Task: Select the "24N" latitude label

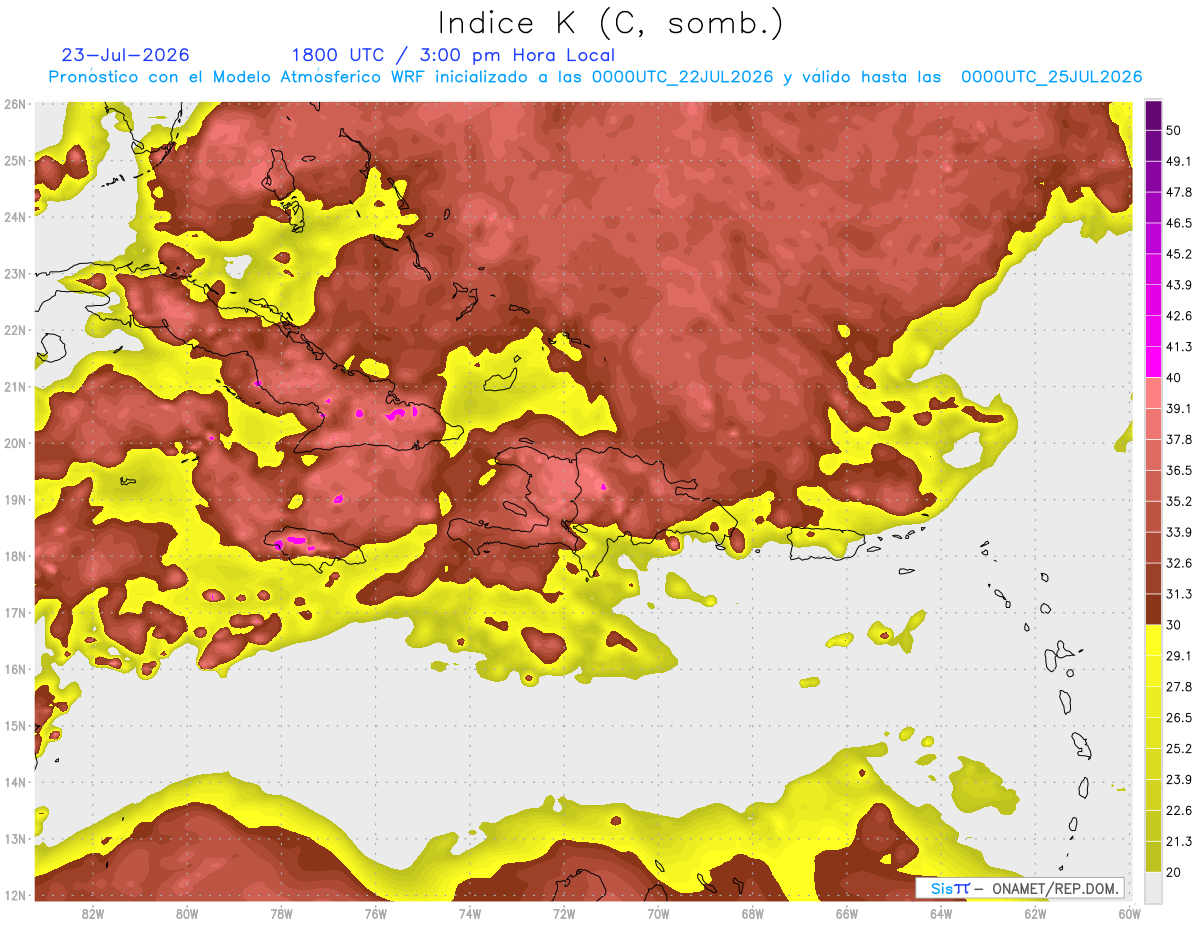Action: click(15, 216)
